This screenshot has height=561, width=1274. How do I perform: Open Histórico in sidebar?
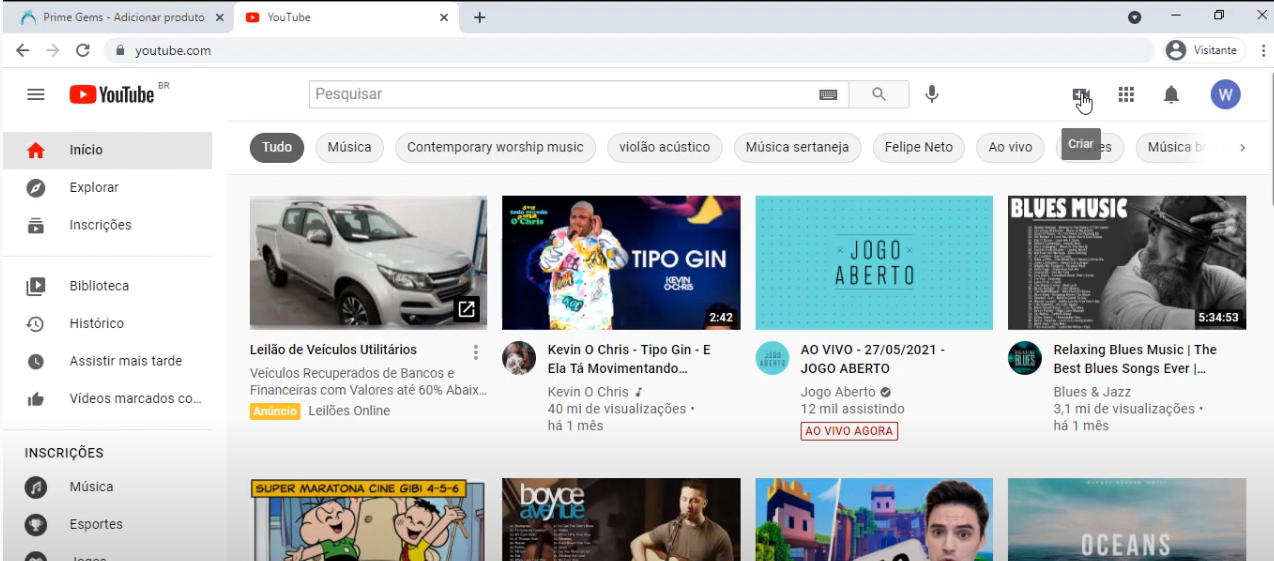[x=107, y=323]
